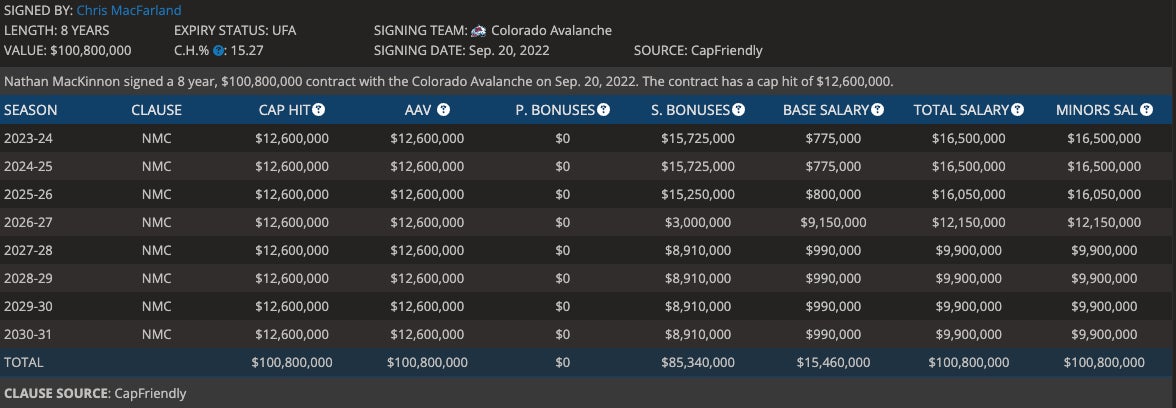Image resolution: width=1176 pixels, height=408 pixels.
Task: Select the 2023-24 season cell
Action: point(31,138)
